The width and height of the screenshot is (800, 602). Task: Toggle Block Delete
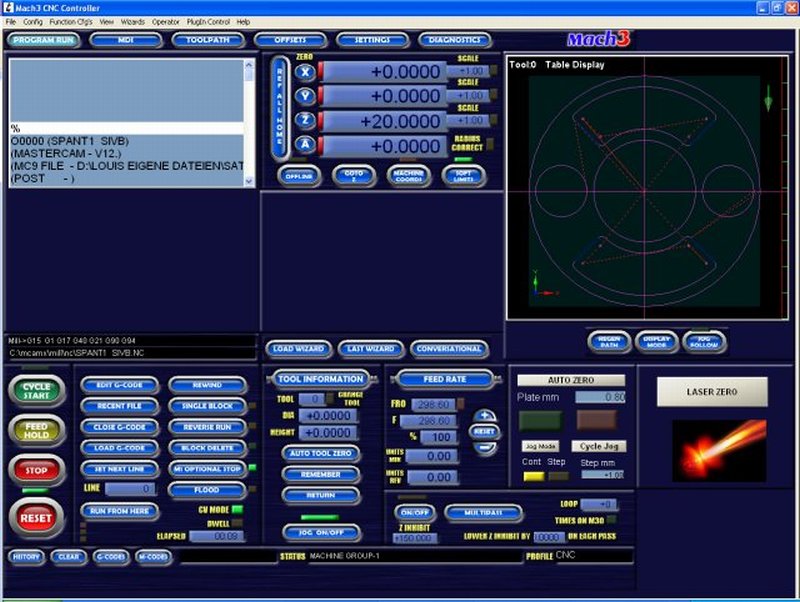[x=207, y=447]
